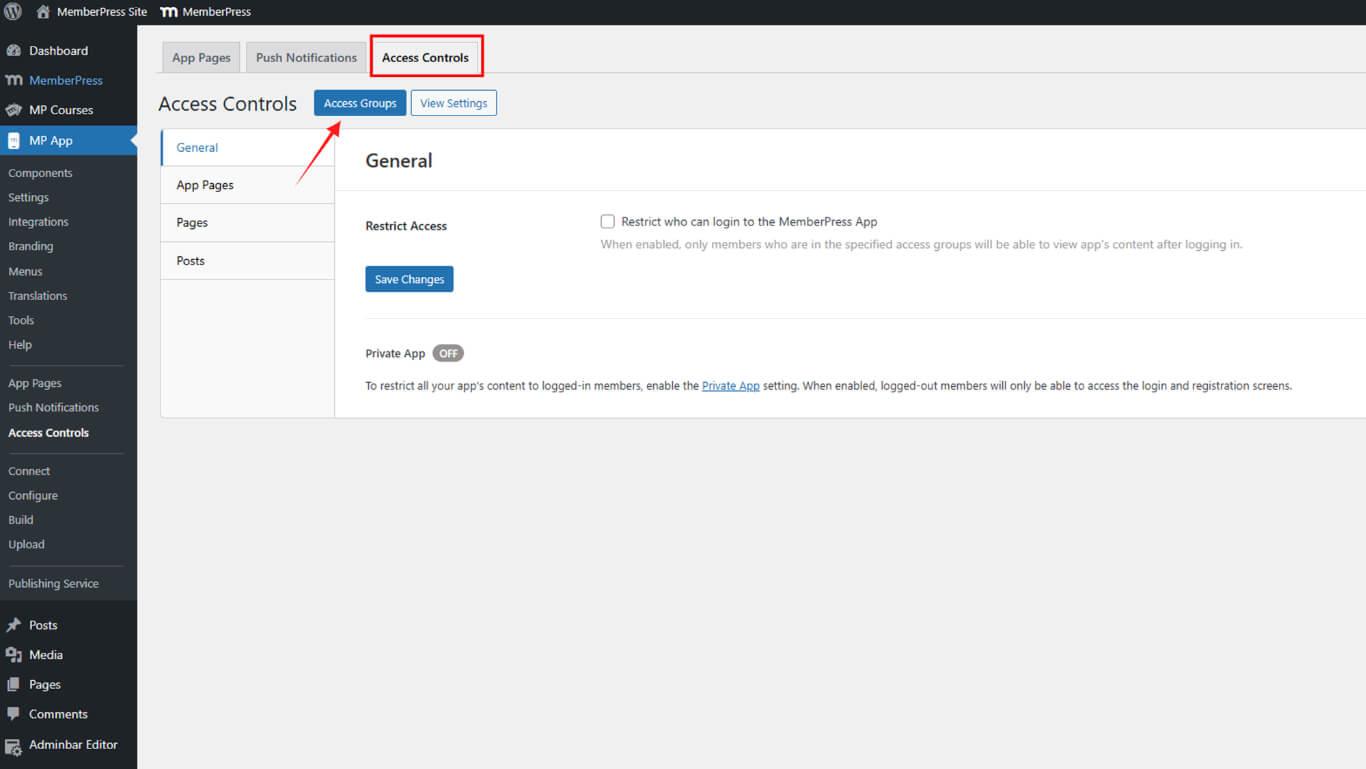Click the WordPress logo icon
This screenshot has width=1366, height=769.
13,12
